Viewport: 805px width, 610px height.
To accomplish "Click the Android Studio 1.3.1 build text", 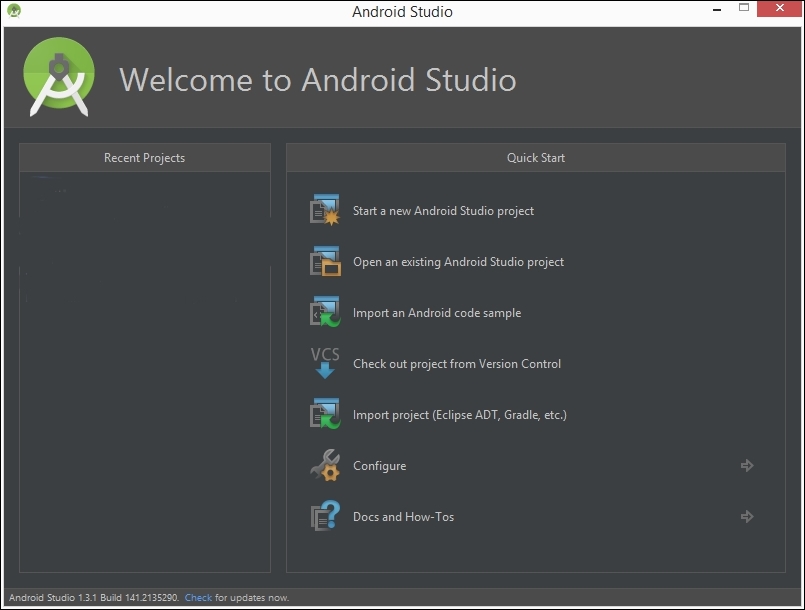I will click(94, 598).
